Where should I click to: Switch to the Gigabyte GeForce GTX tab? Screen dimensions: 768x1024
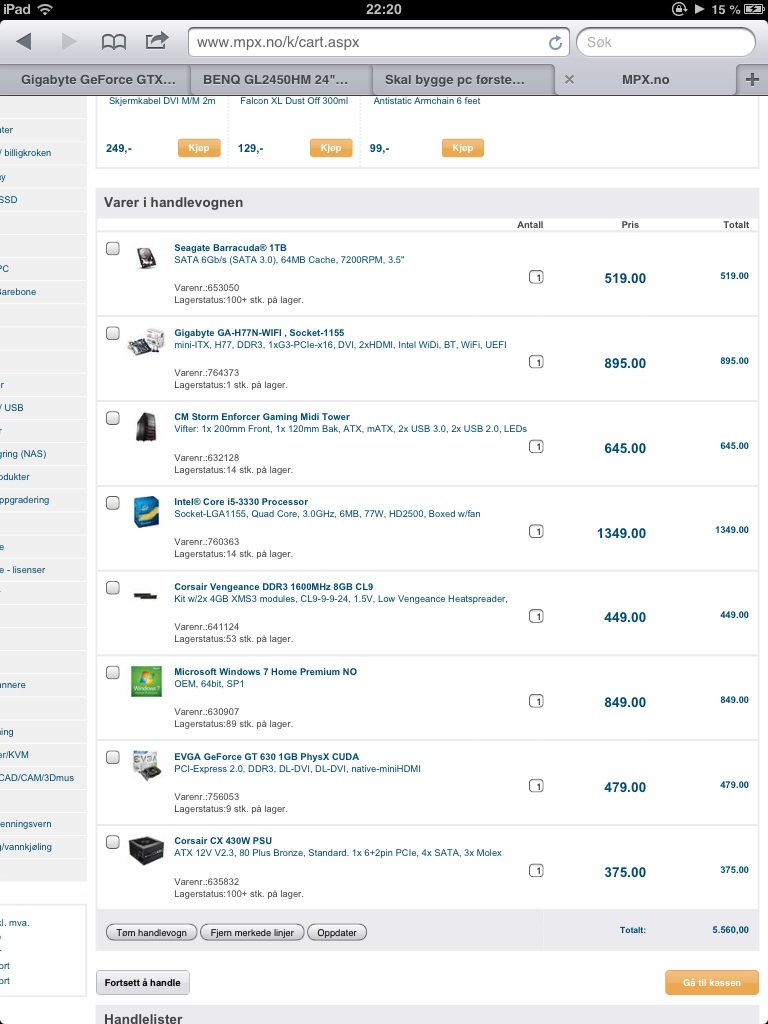(x=97, y=80)
